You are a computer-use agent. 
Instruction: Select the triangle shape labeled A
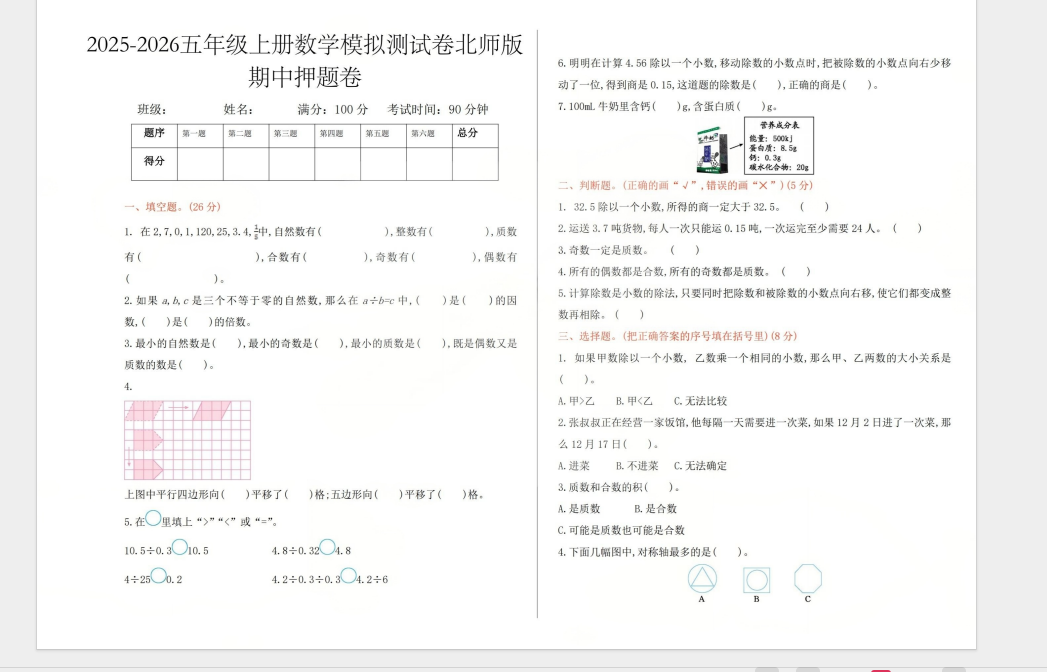[x=701, y=578]
